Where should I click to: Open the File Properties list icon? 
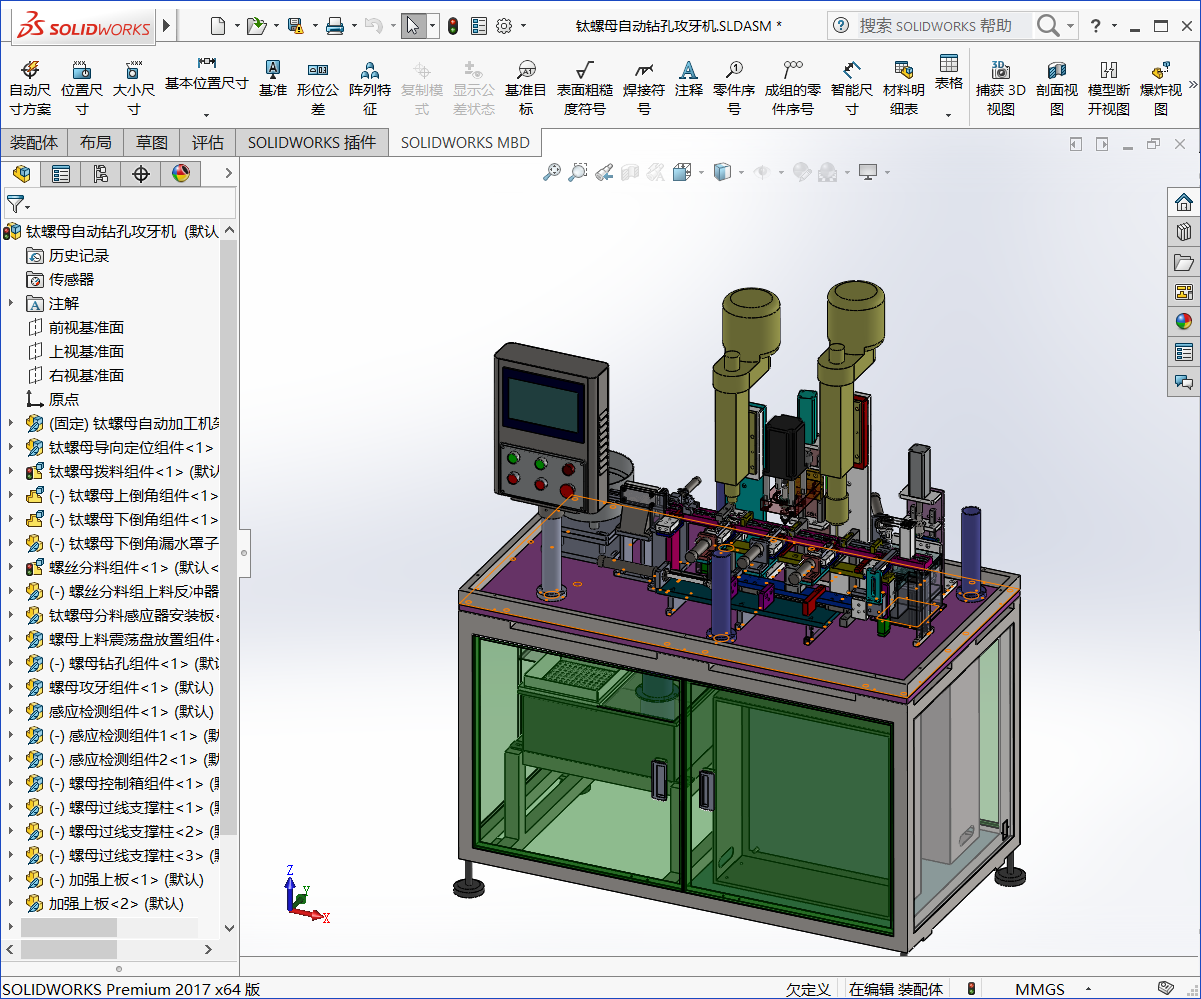[x=479, y=26]
